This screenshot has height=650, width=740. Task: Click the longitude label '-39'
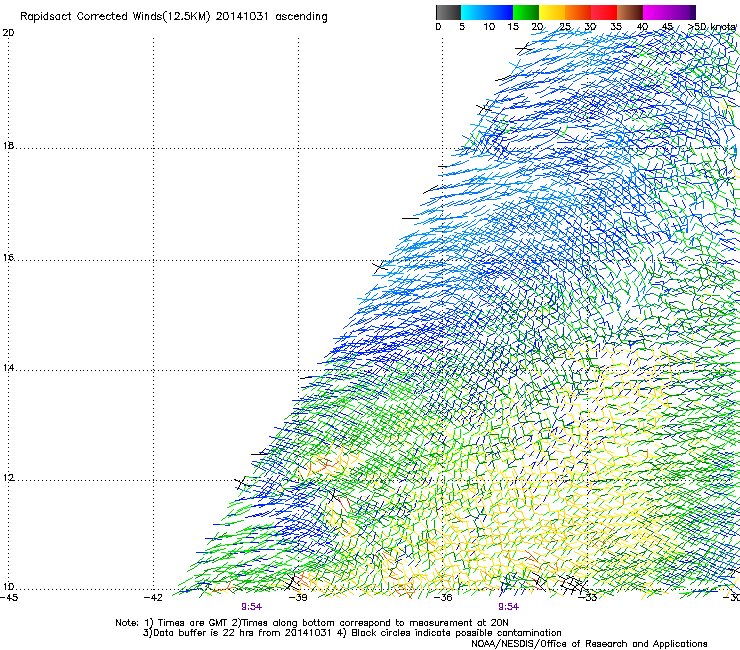click(x=298, y=597)
